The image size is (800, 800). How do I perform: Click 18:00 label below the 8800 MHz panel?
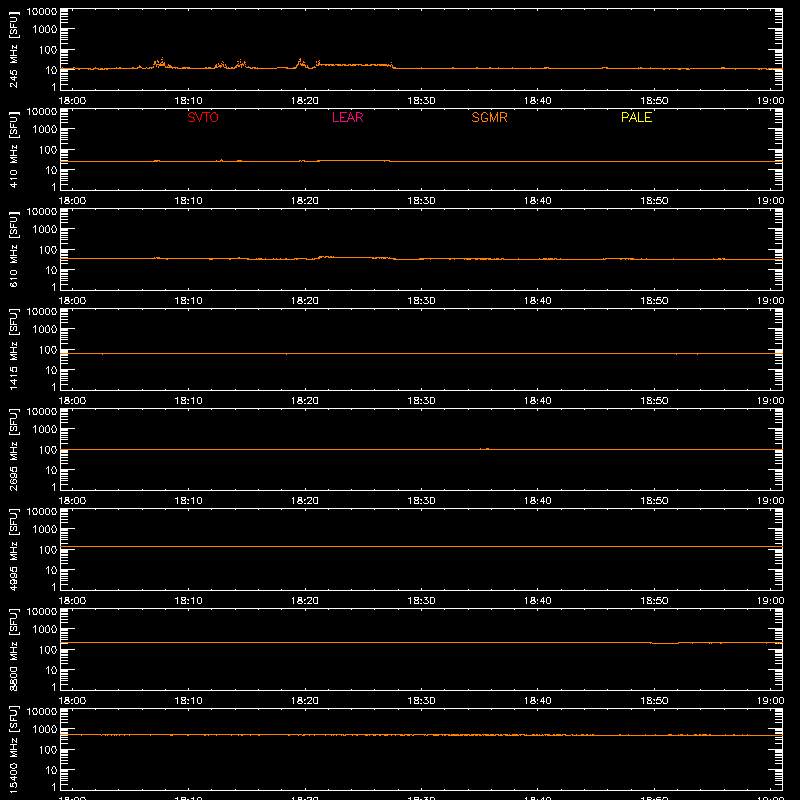click(x=72, y=701)
